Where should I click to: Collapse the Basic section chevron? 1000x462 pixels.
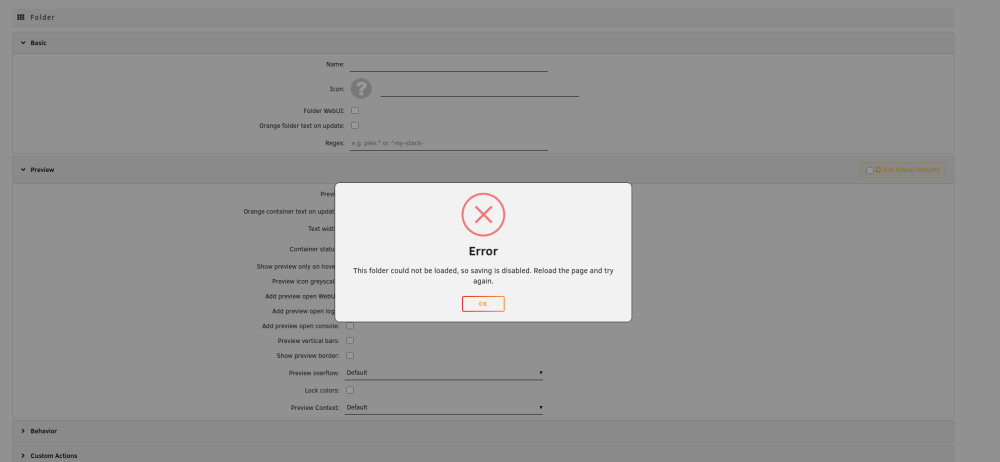coord(23,43)
